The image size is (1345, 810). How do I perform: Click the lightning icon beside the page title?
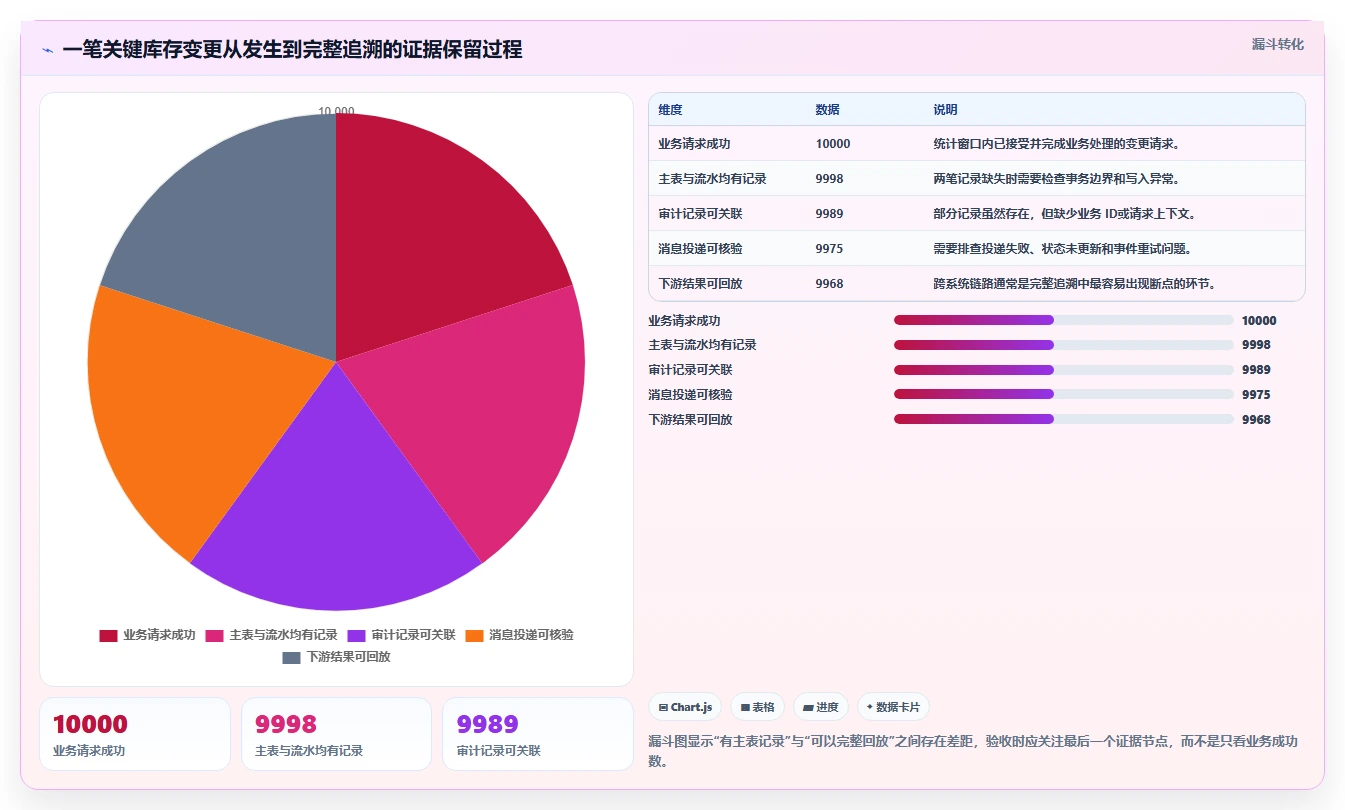coord(47,50)
